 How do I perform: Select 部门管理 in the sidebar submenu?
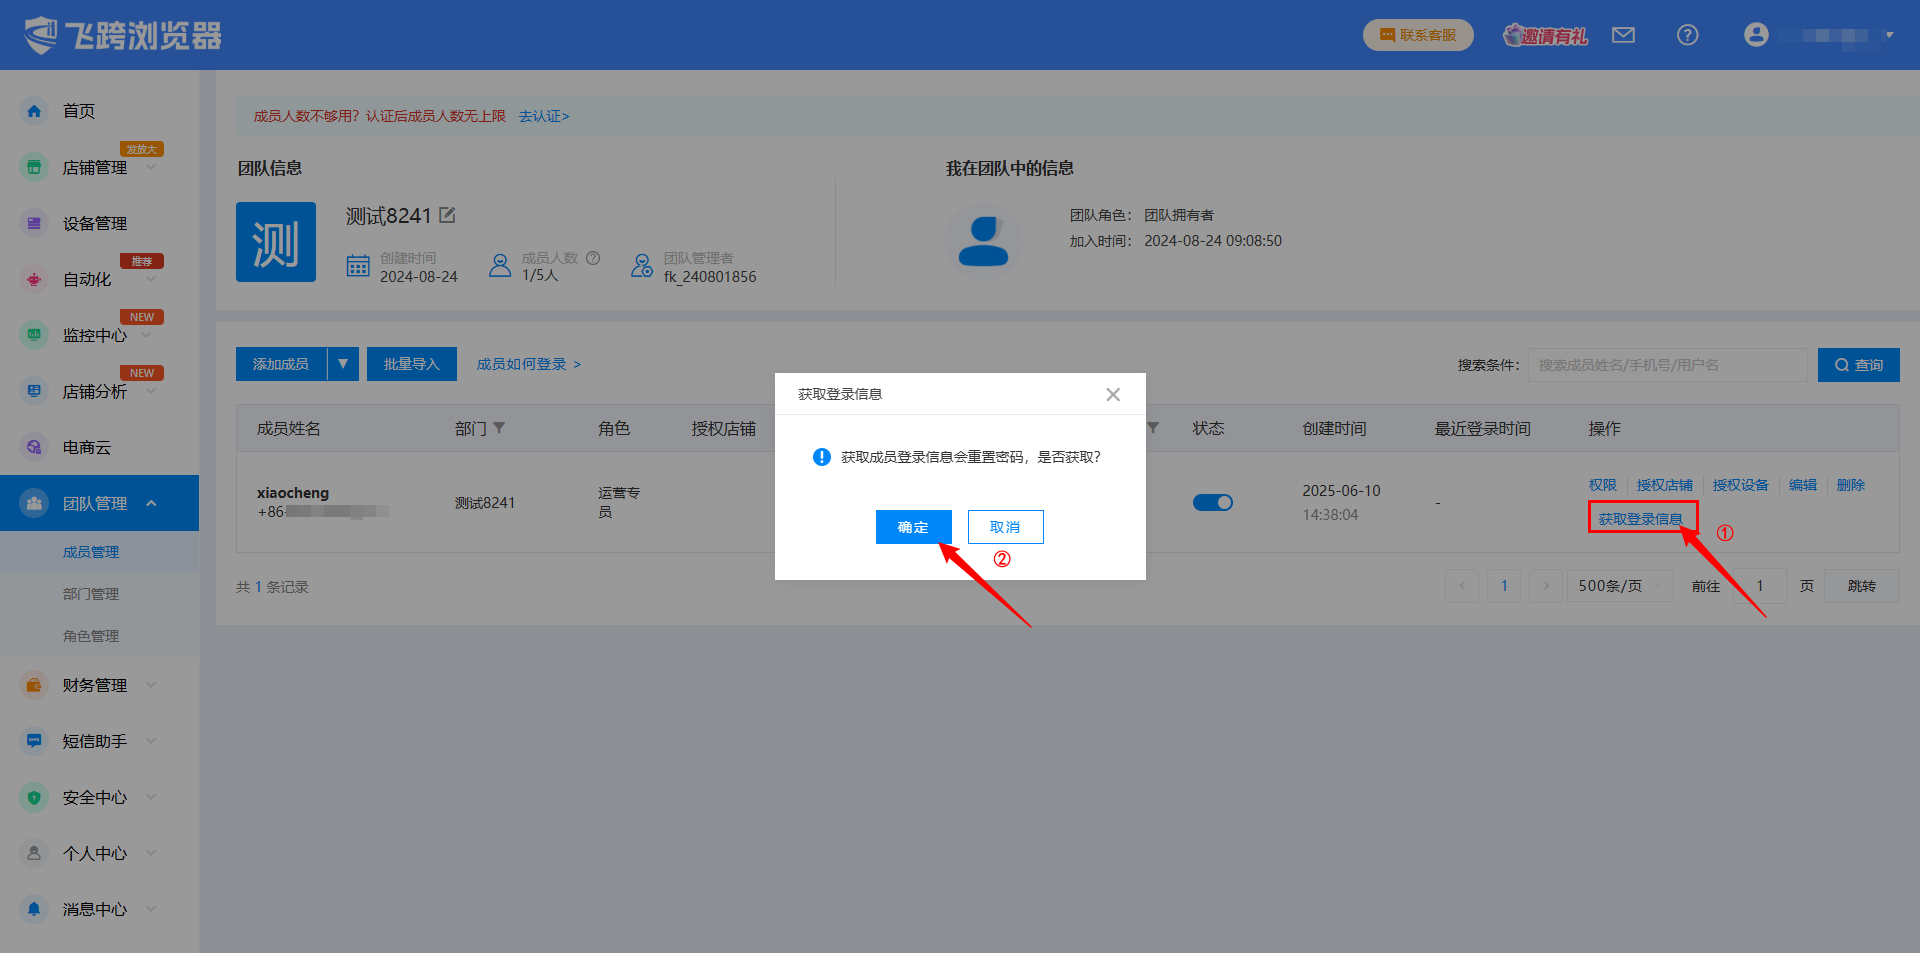point(91,594)
